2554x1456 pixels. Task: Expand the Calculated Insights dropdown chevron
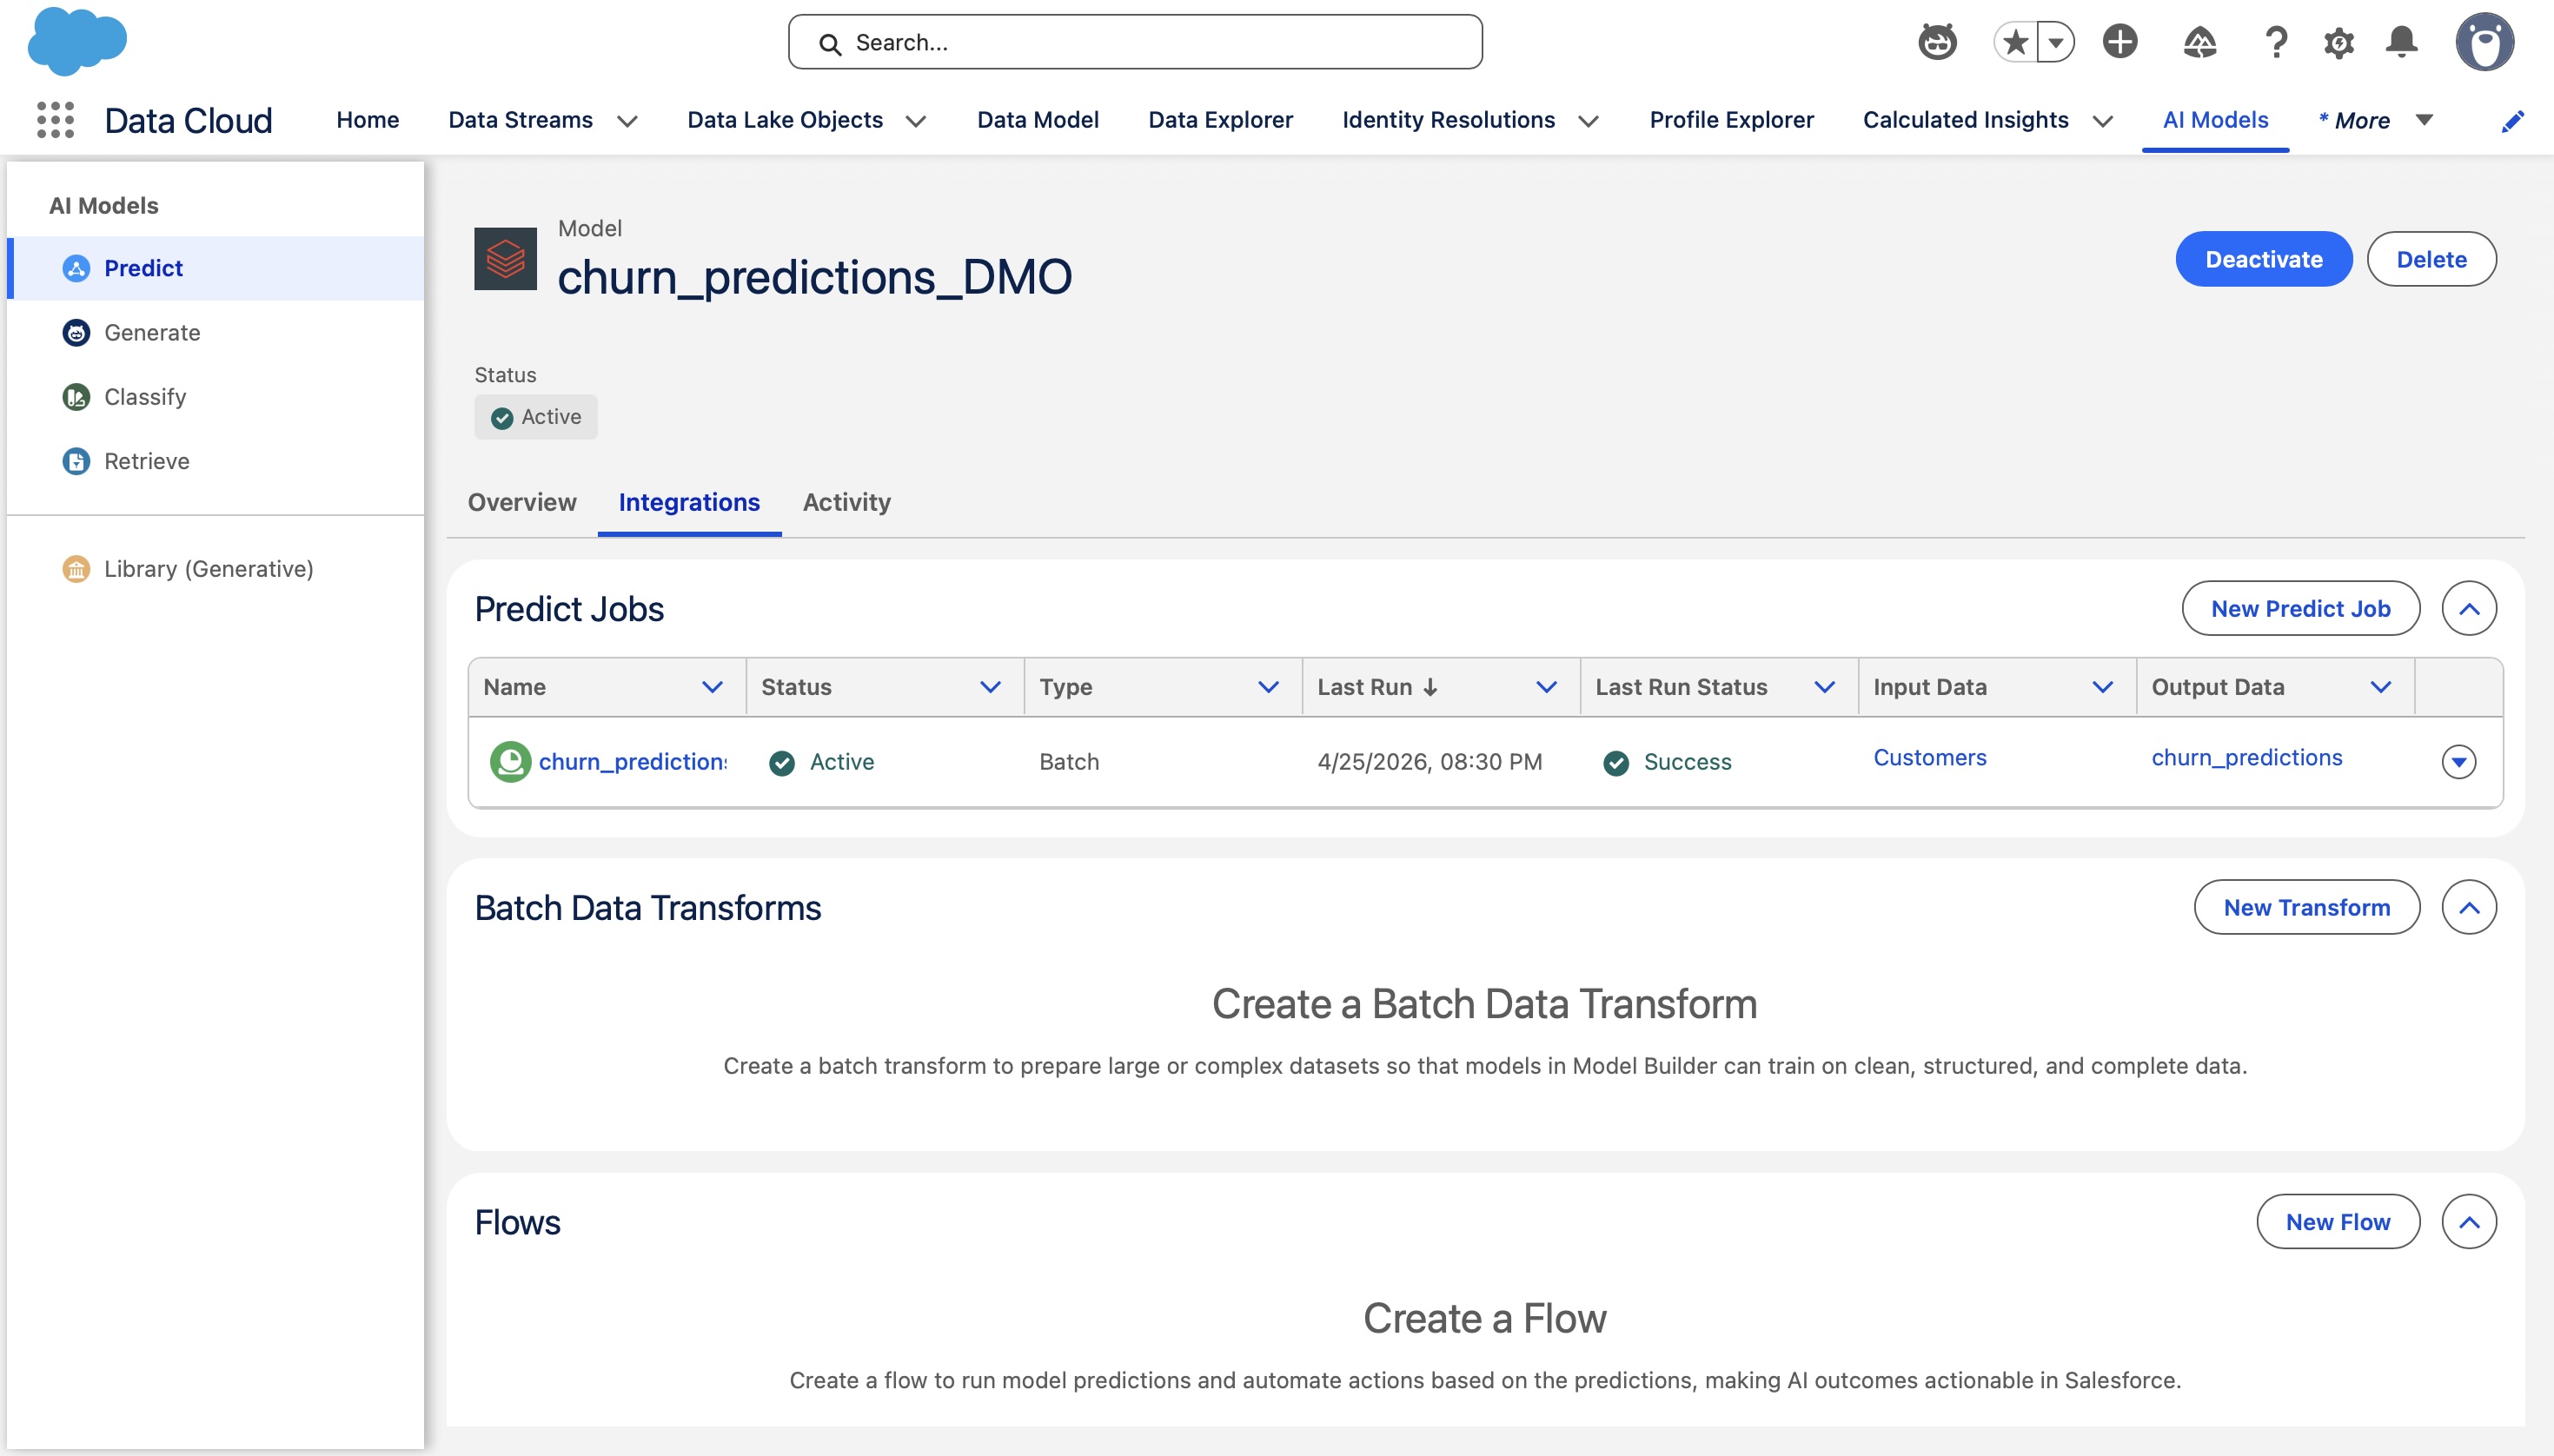click(2102, 121)
